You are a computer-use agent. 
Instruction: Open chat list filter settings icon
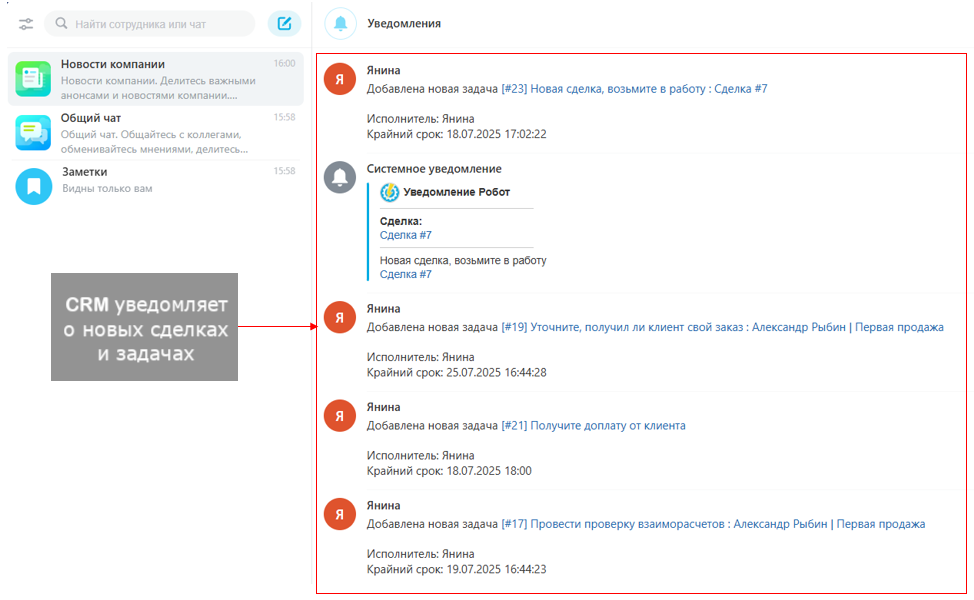point(26,23)
